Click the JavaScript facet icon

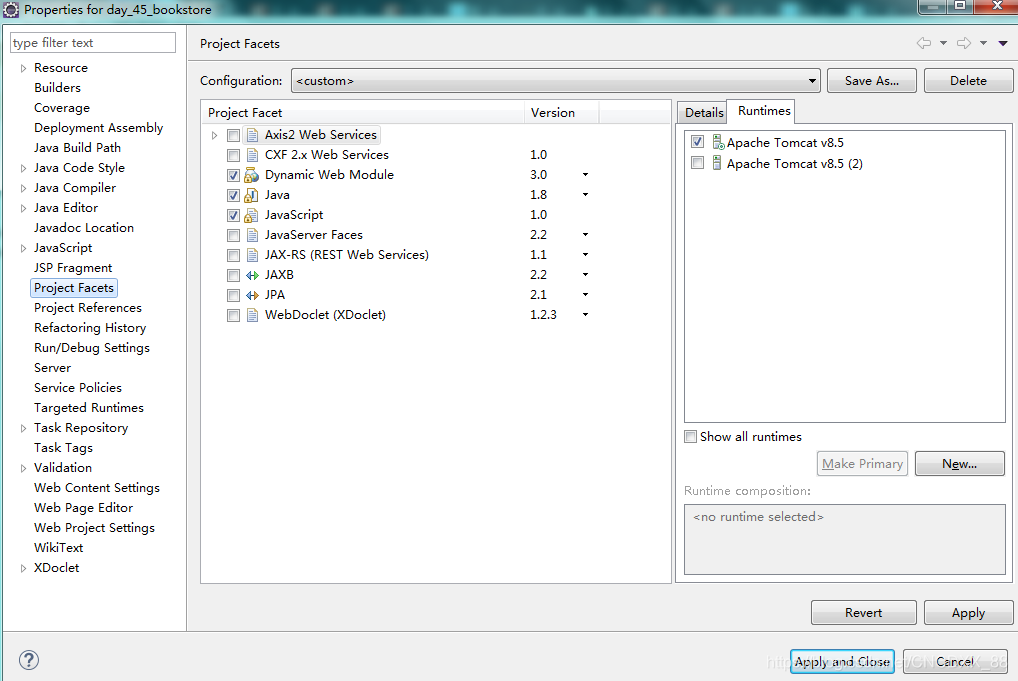(x=251, y=216)
